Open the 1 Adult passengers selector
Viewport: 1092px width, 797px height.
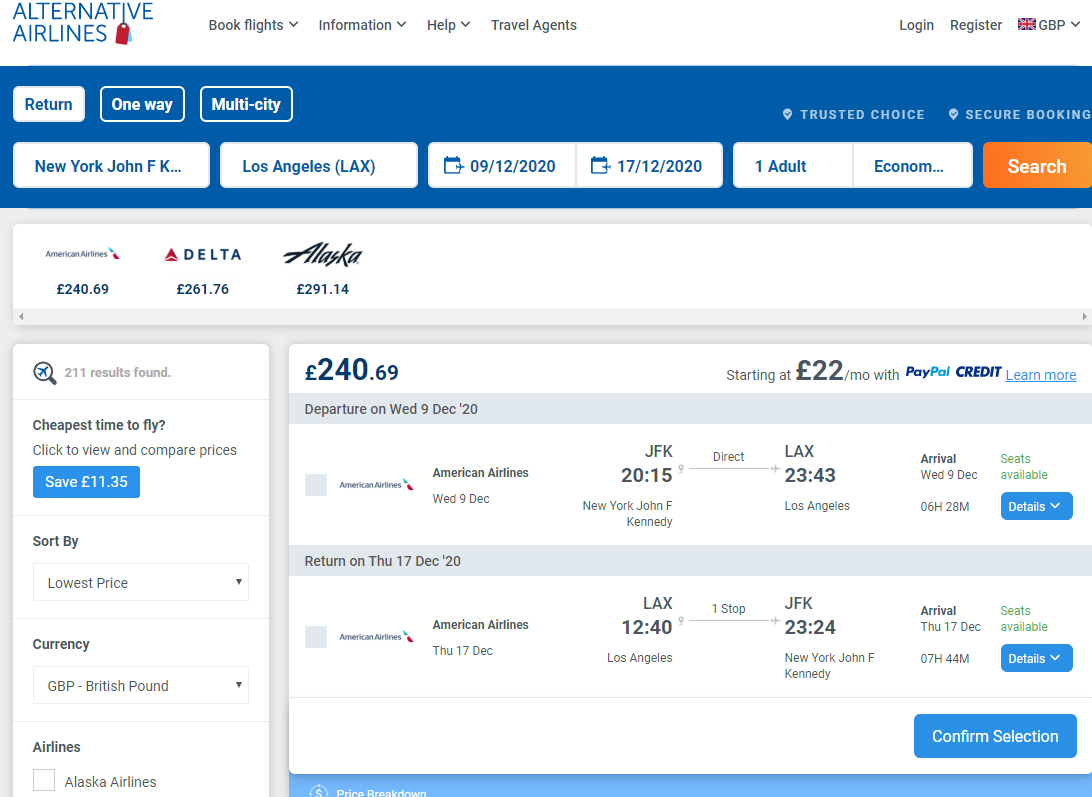[793, 166]
